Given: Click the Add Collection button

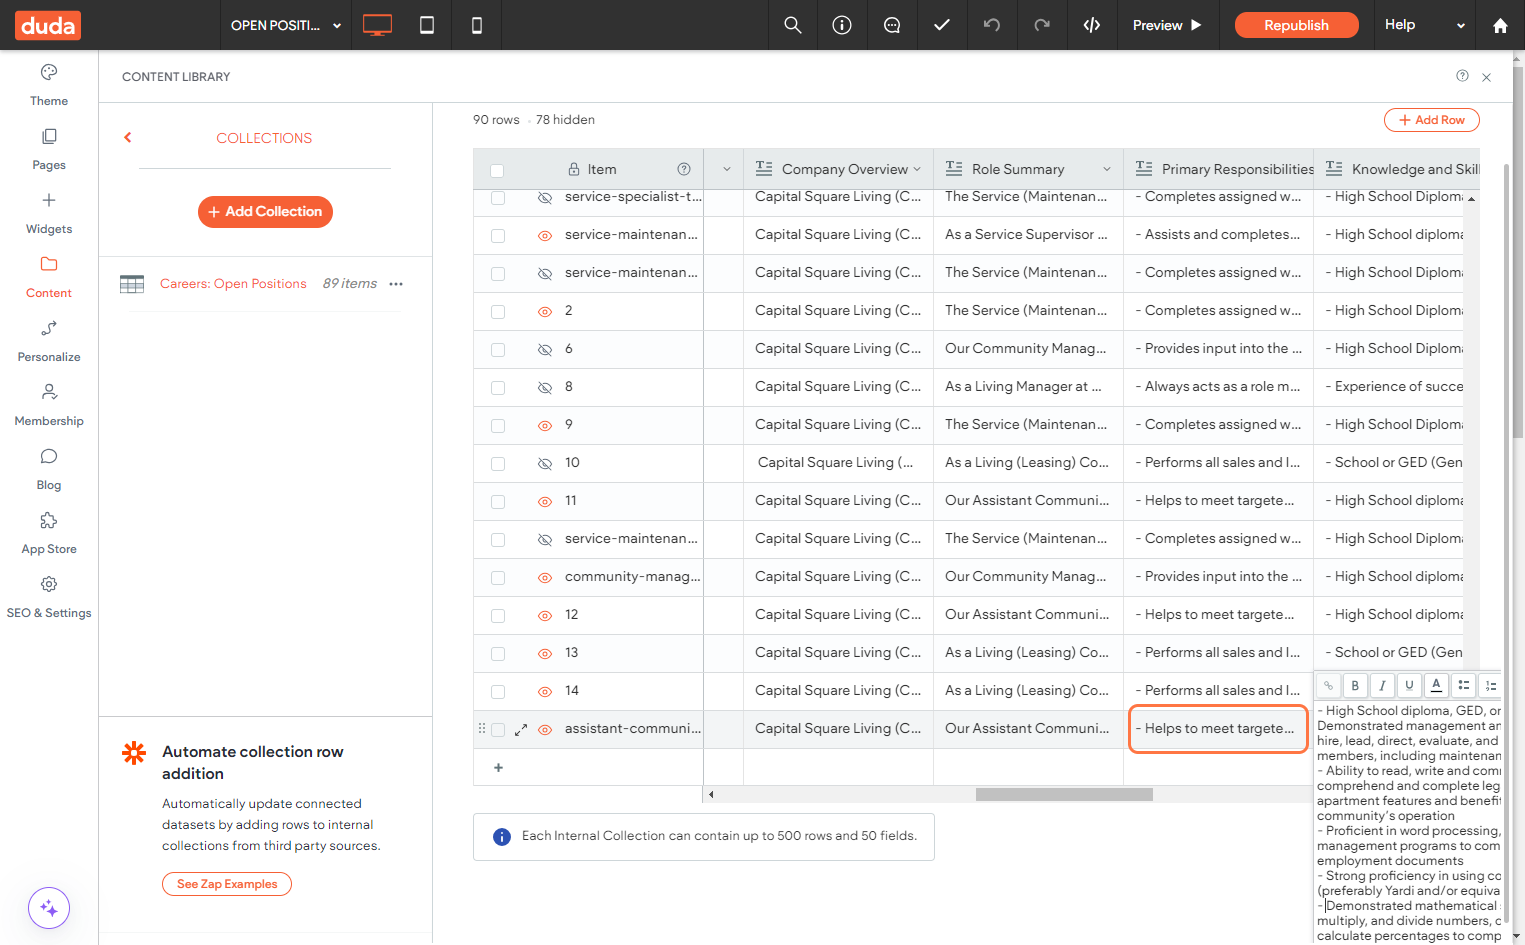Looking at the screenshot, I should pos(265,212).
